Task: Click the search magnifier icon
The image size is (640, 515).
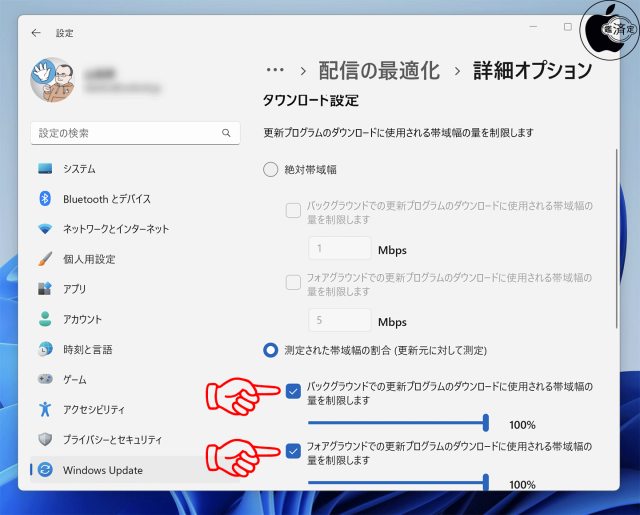Action: click(x=226, y=133)
